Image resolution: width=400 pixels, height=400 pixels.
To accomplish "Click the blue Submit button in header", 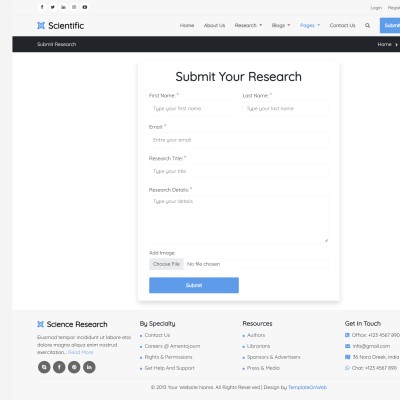I will click(x=390, y=25).
